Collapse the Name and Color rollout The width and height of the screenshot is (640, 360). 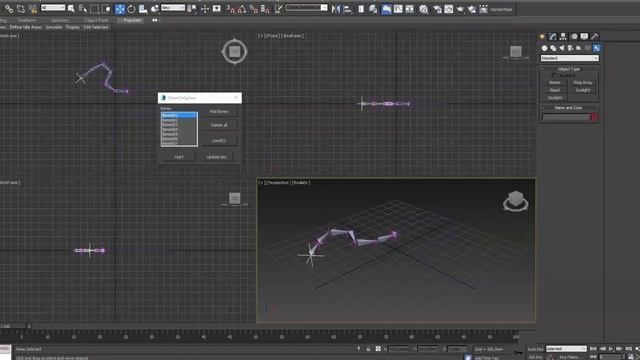coord(569,108)
